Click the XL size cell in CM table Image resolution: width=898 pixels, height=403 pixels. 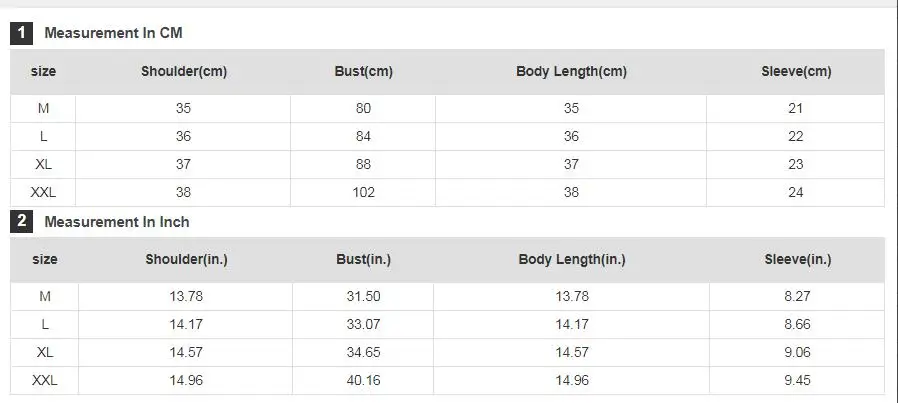(x=43, y=164)
